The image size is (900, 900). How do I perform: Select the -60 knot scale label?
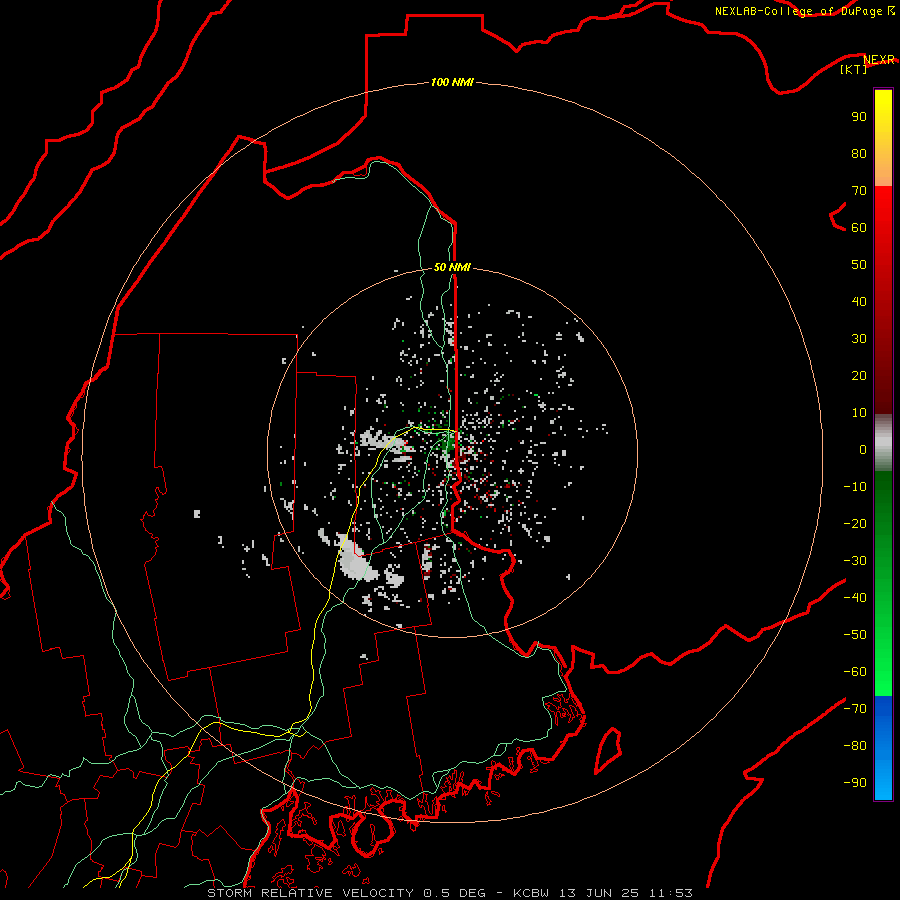[x=855, y=672]
